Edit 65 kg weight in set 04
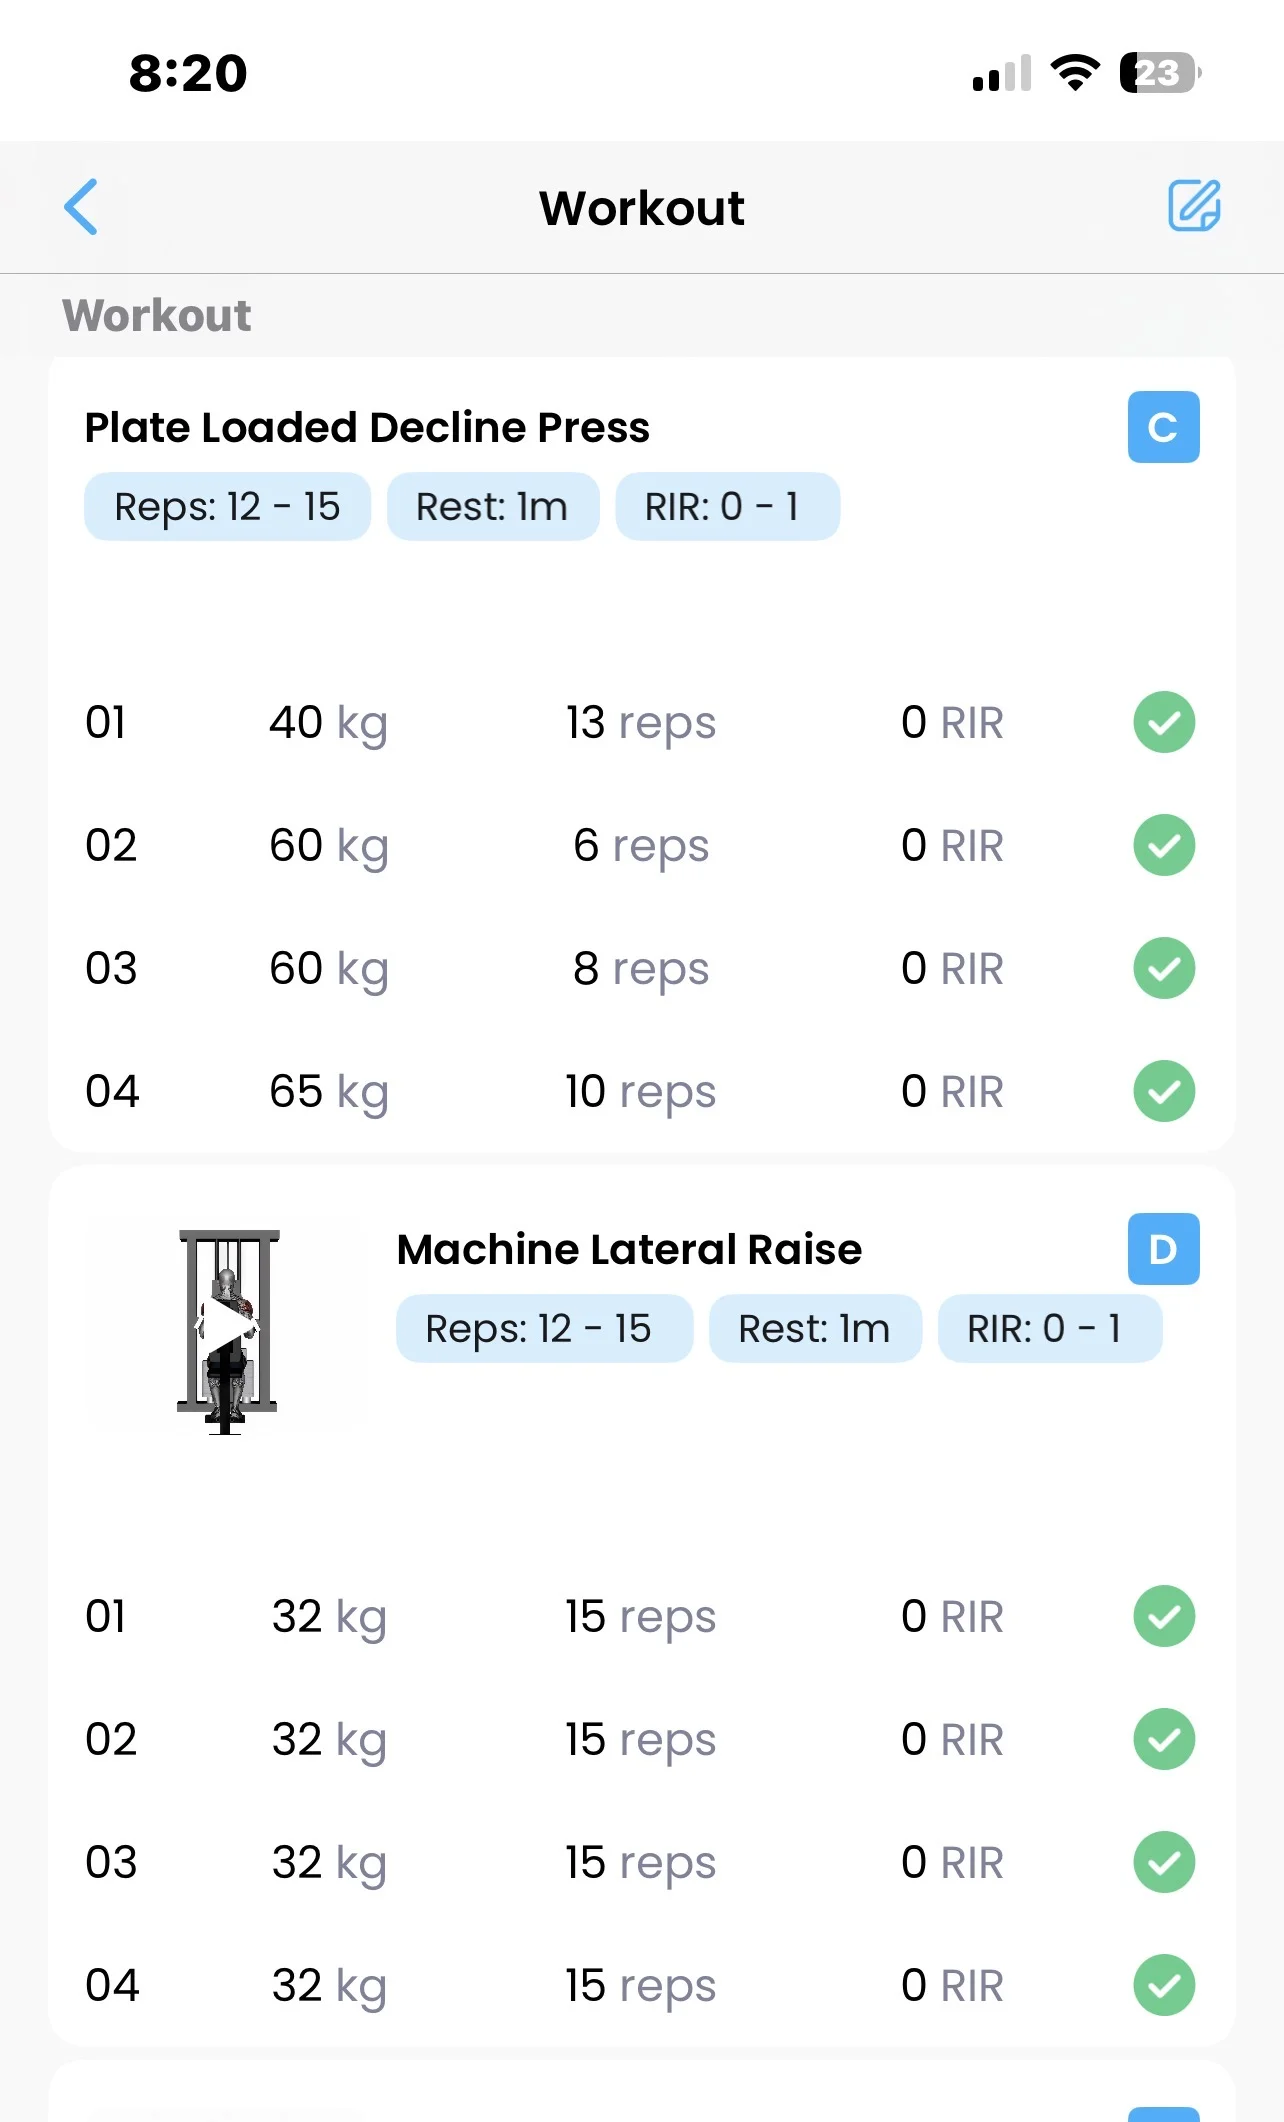This screenshot has height=2122, width=1284. (328, 1092)
